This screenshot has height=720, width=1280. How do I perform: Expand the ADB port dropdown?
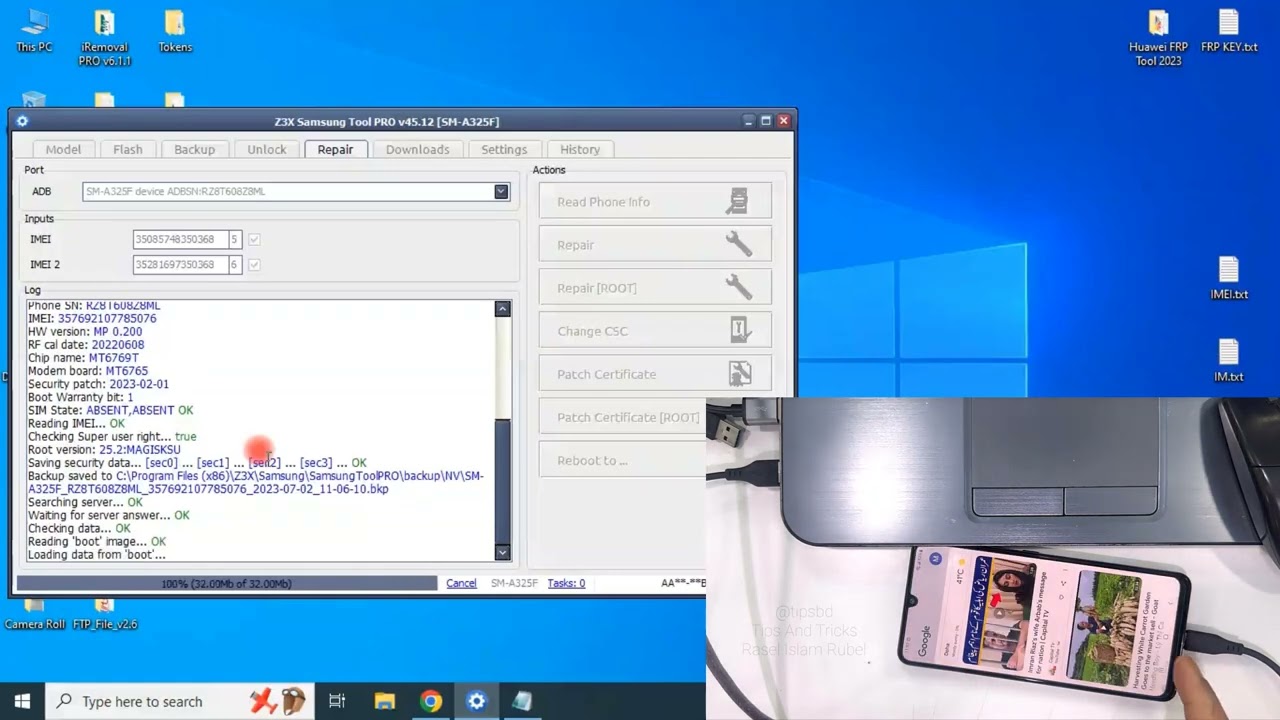(x=501, y=191)
